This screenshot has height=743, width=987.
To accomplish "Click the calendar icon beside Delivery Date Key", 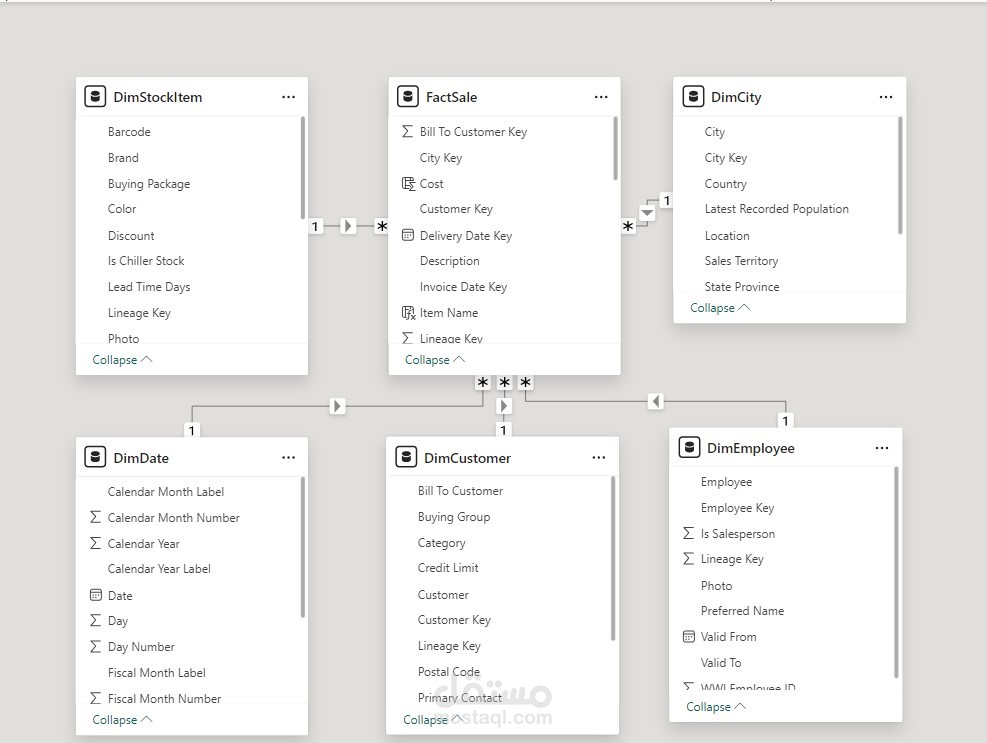I will (x=408, y=236).
